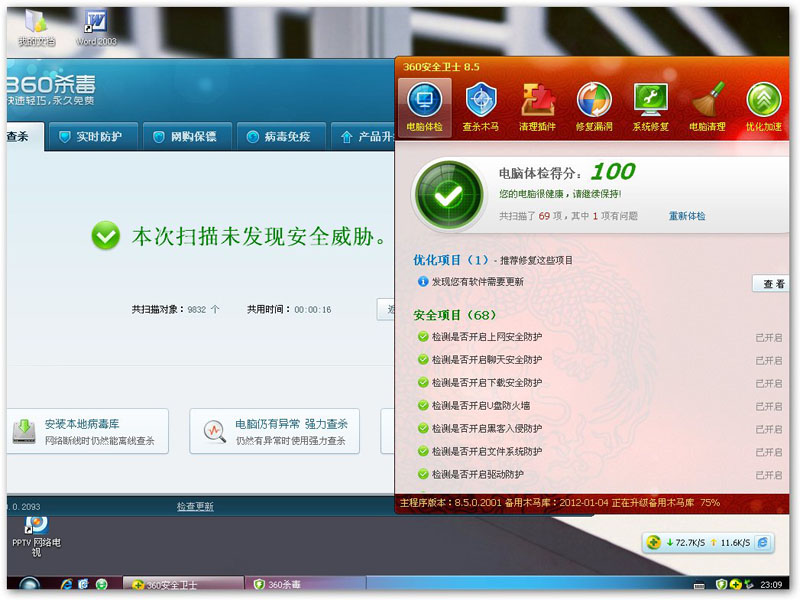Click 安装本地病毒库 card button
The height and width of the screenshot is (600, 800).
coord(88,431)
